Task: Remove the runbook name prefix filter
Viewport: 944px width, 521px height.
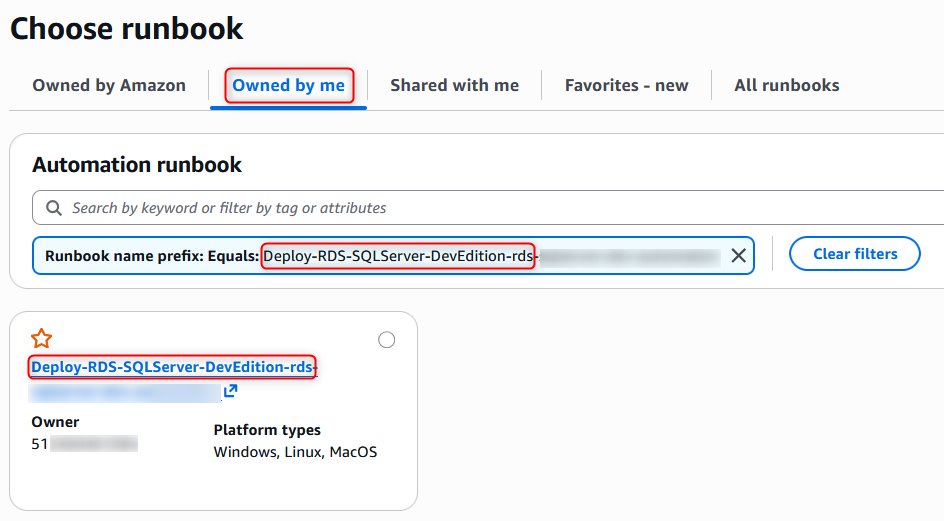Action: 739,255
